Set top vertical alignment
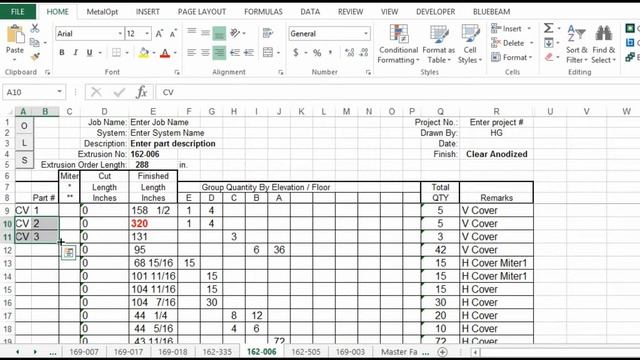Image resolution: width=640 pixels, height=360 pixels. tap(191, 33)
